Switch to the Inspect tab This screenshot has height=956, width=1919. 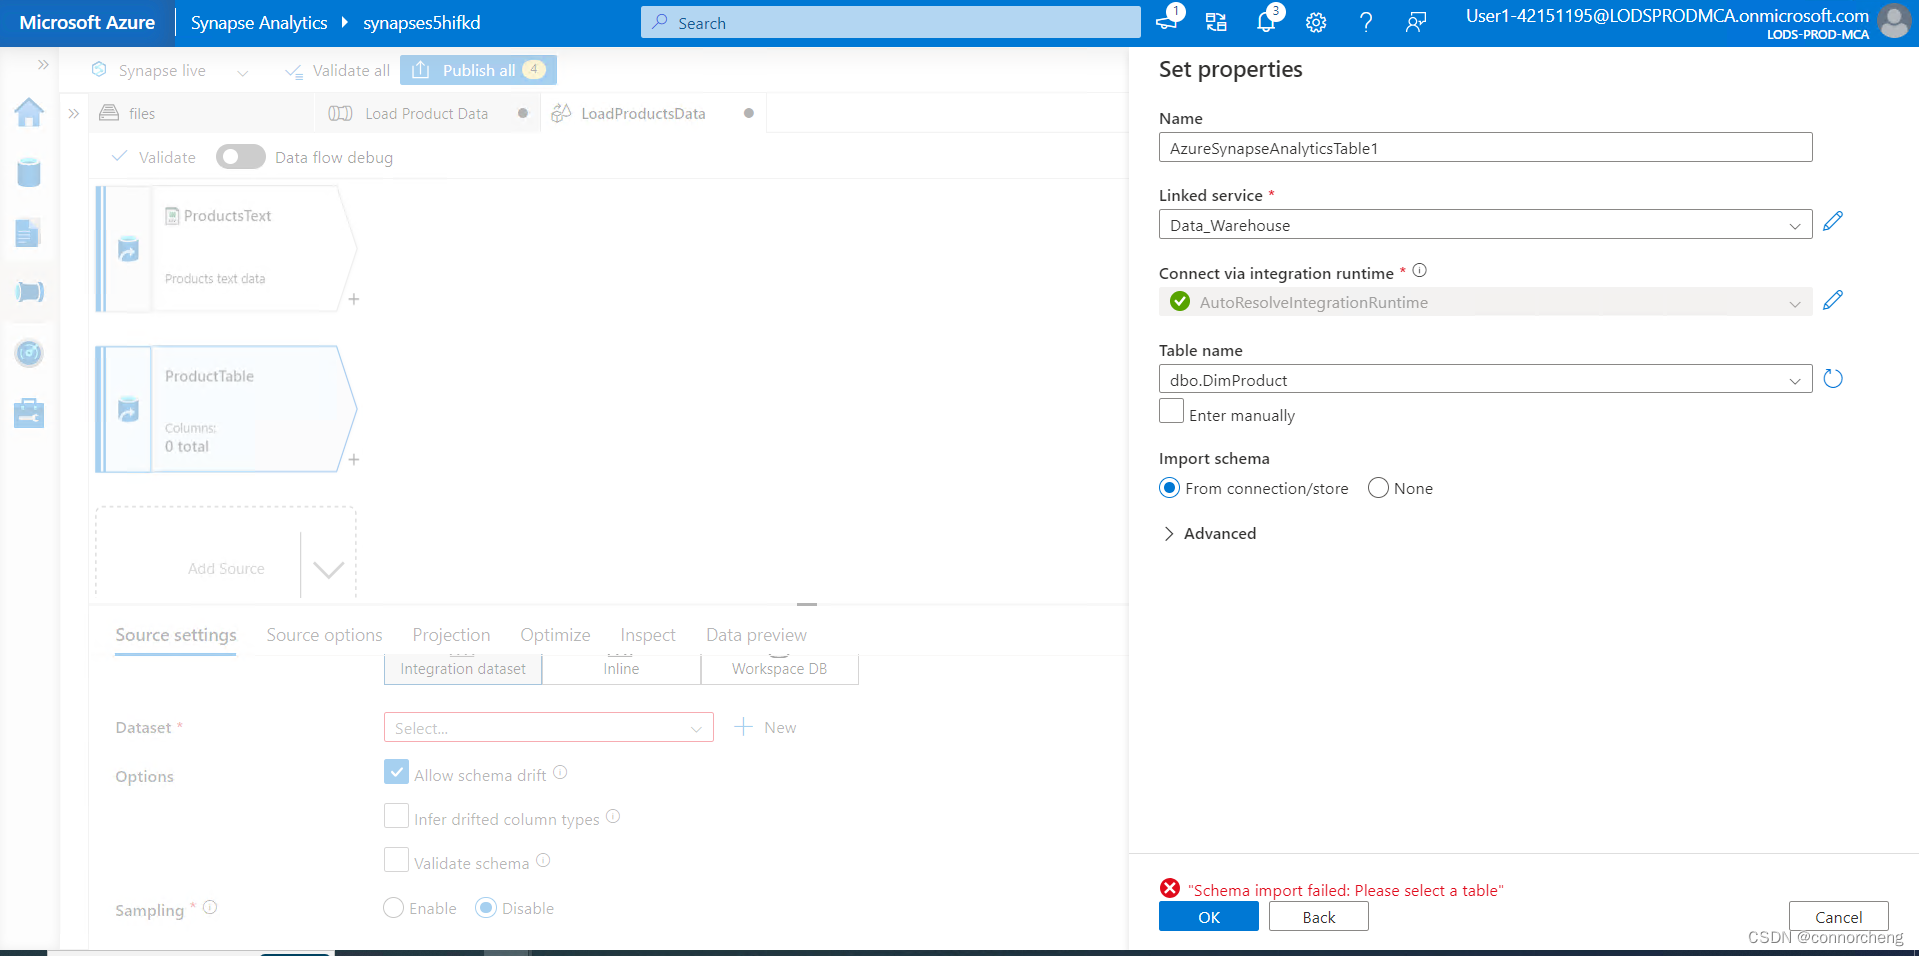pyautogui.click(x=647, y=635)
